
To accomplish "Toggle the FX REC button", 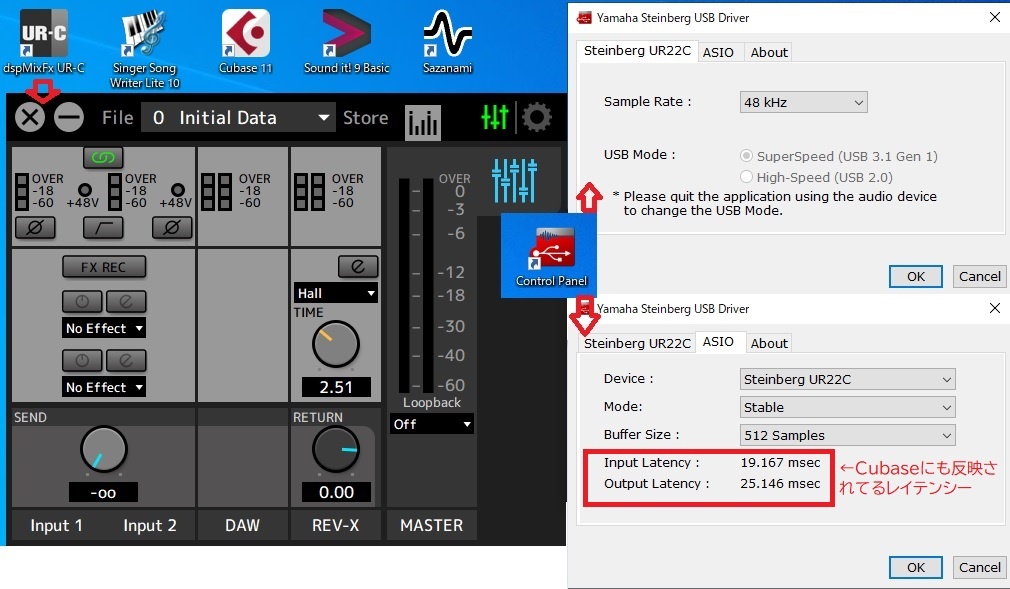I will pyautogui.click(x=104, y=267).
